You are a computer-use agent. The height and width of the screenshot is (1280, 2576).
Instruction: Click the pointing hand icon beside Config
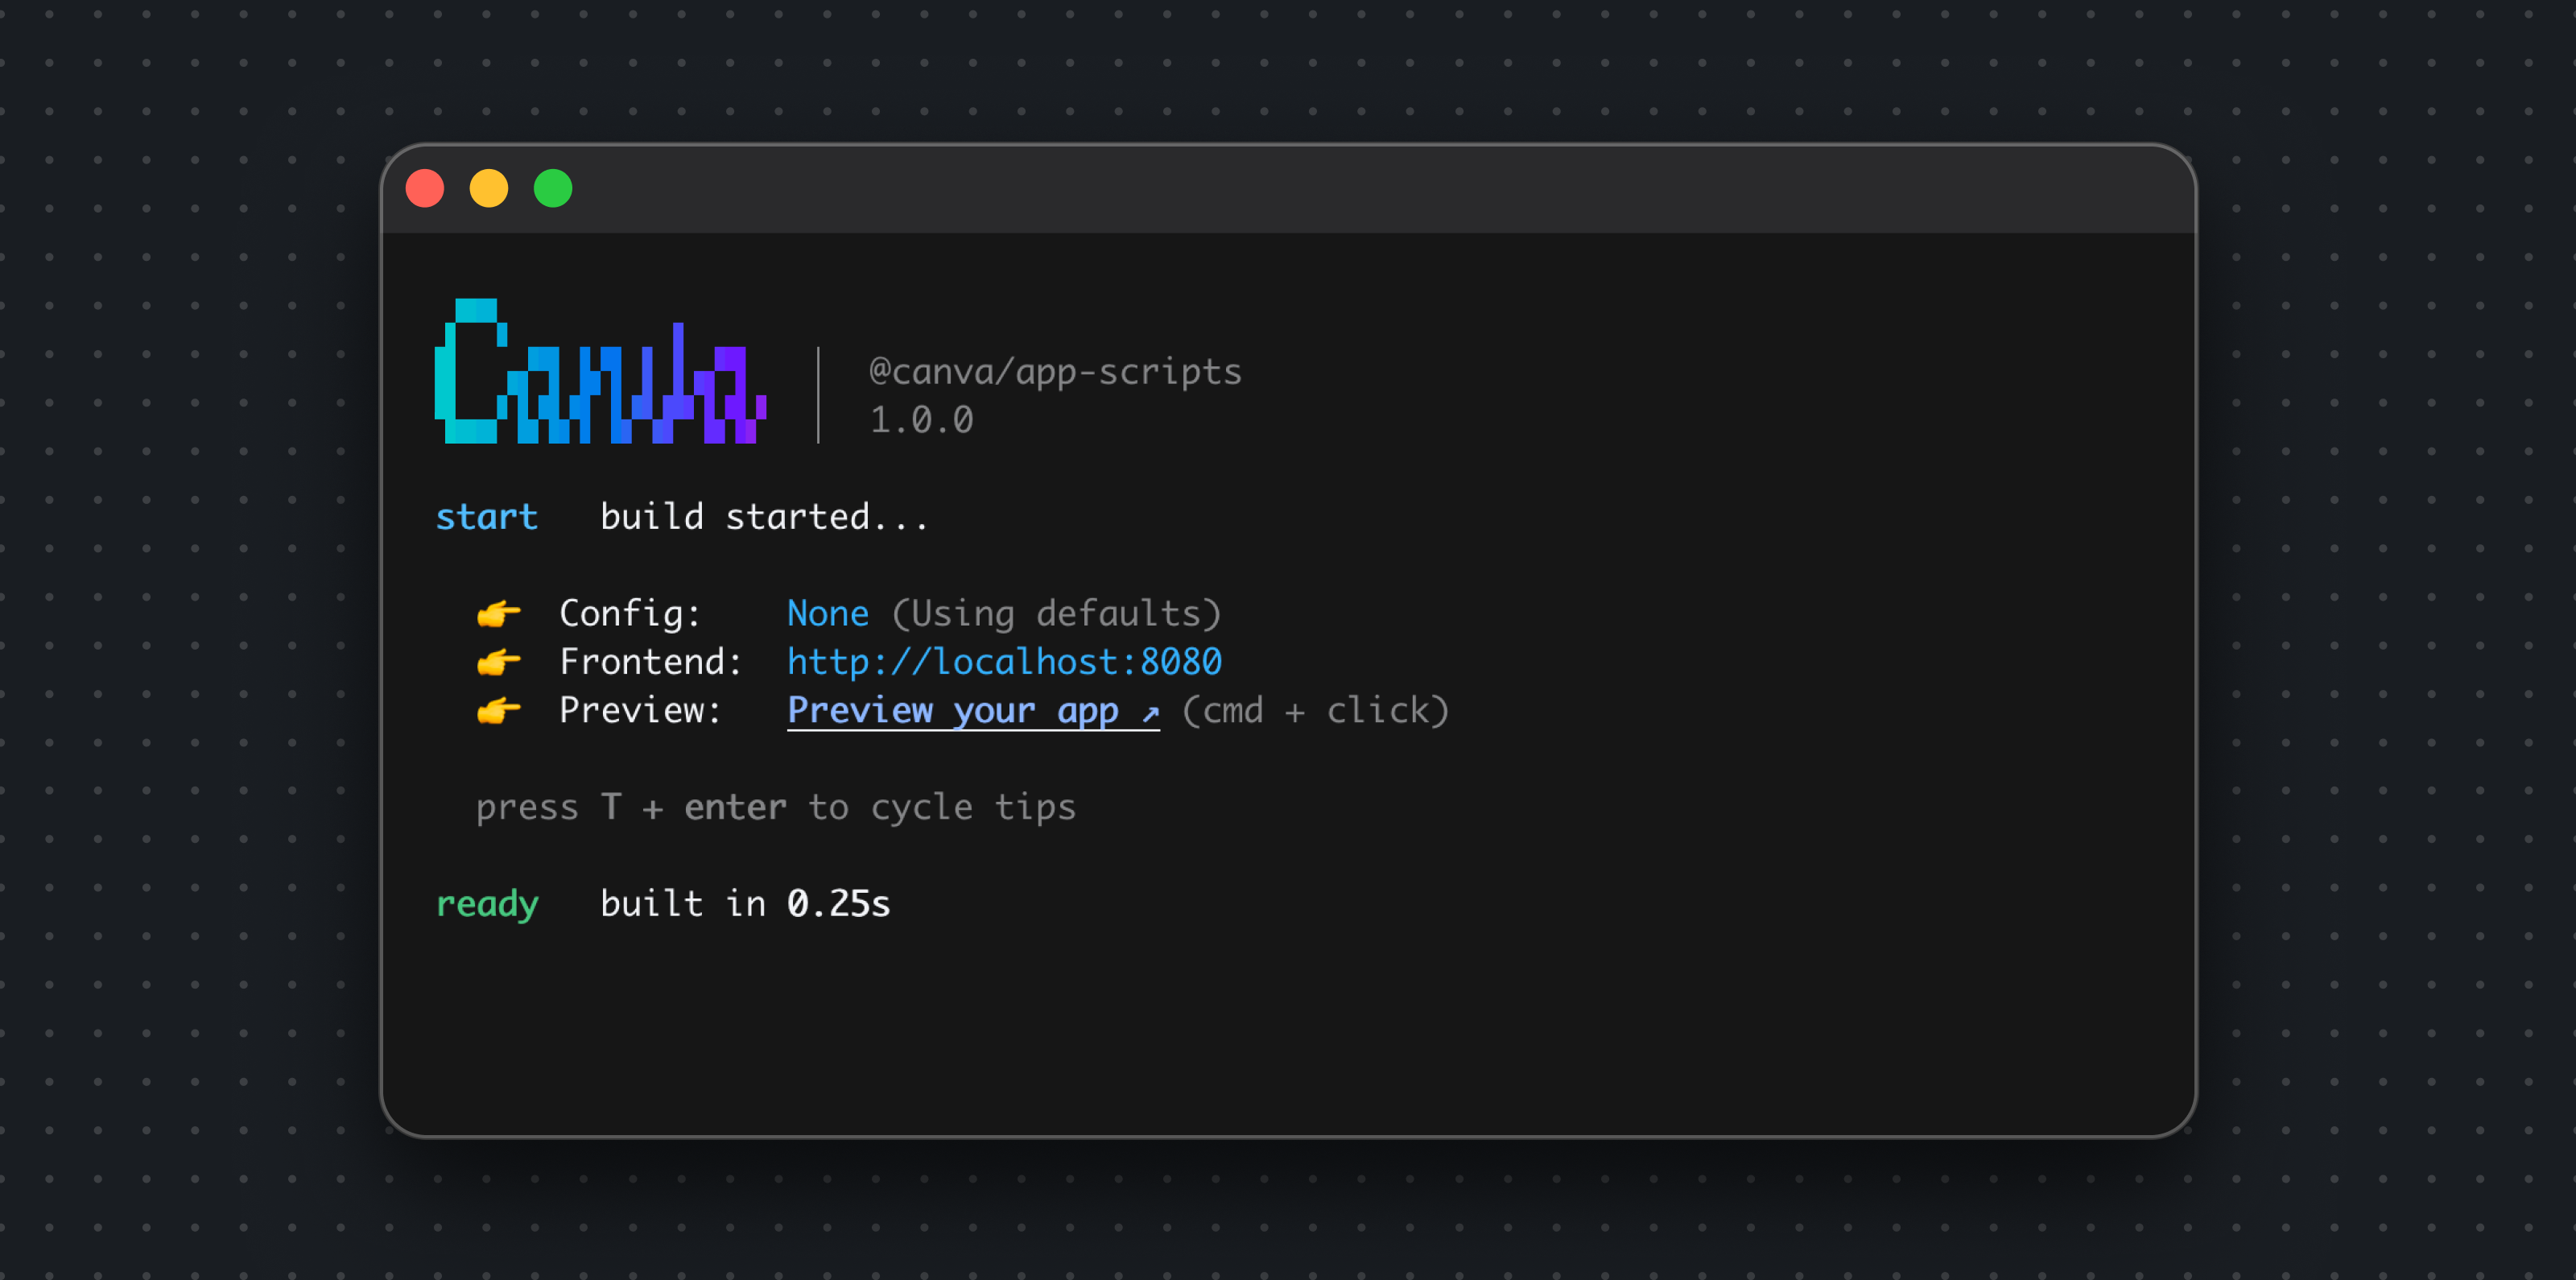[498, 613]
